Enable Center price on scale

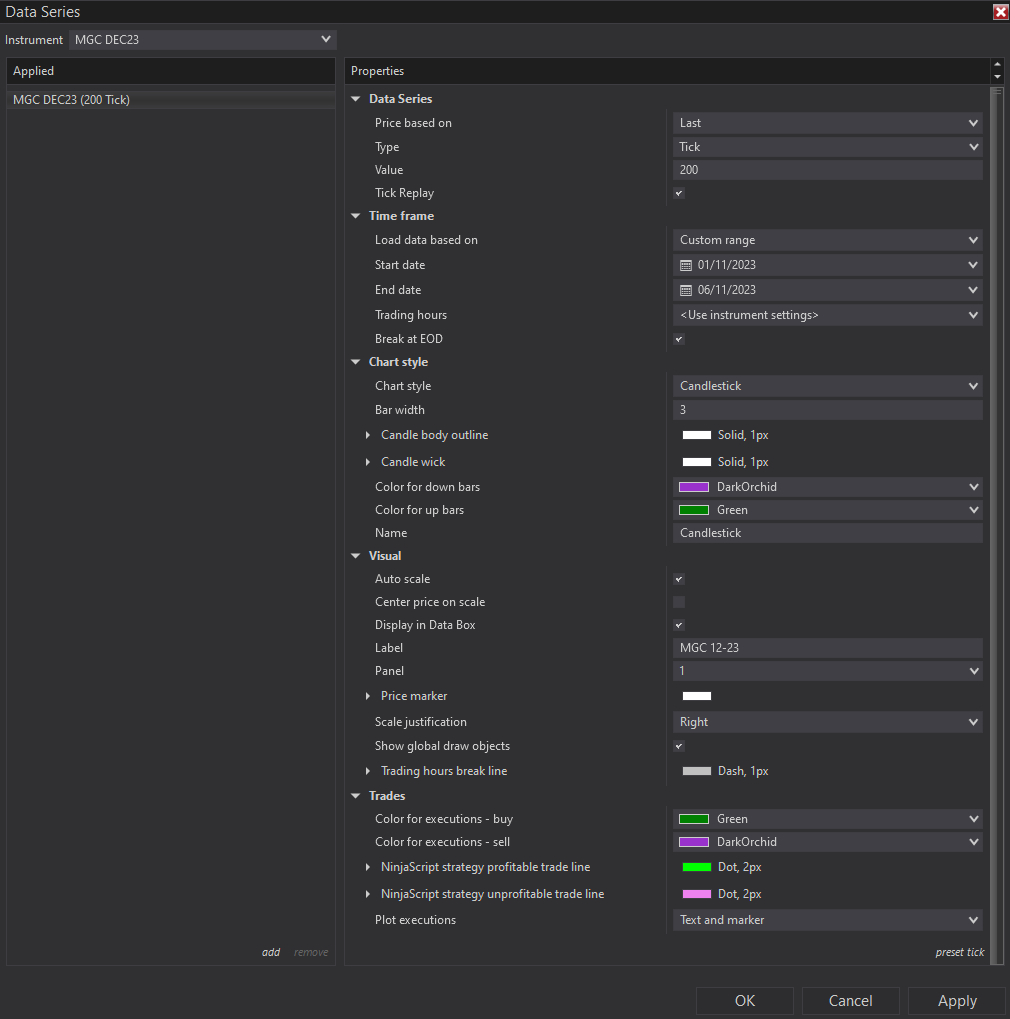coord(679,602)
